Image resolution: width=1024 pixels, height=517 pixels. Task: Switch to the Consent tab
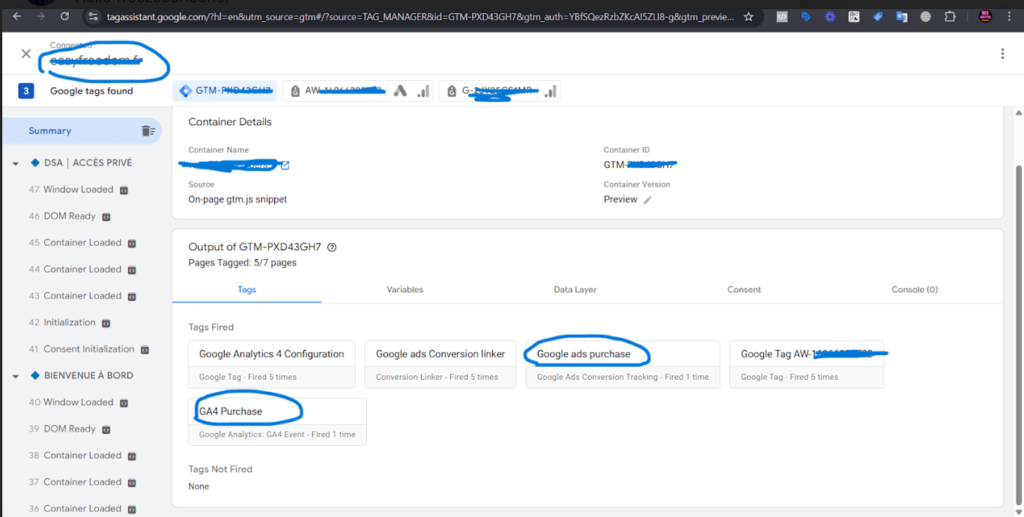pos(744,289)
